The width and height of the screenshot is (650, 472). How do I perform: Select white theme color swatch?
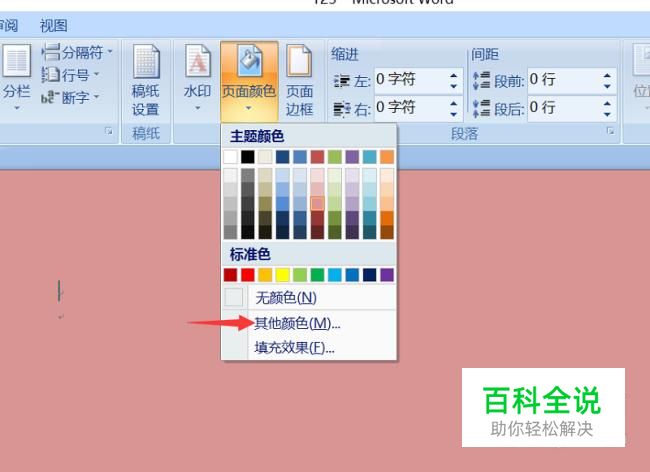[x=230, y=157]
